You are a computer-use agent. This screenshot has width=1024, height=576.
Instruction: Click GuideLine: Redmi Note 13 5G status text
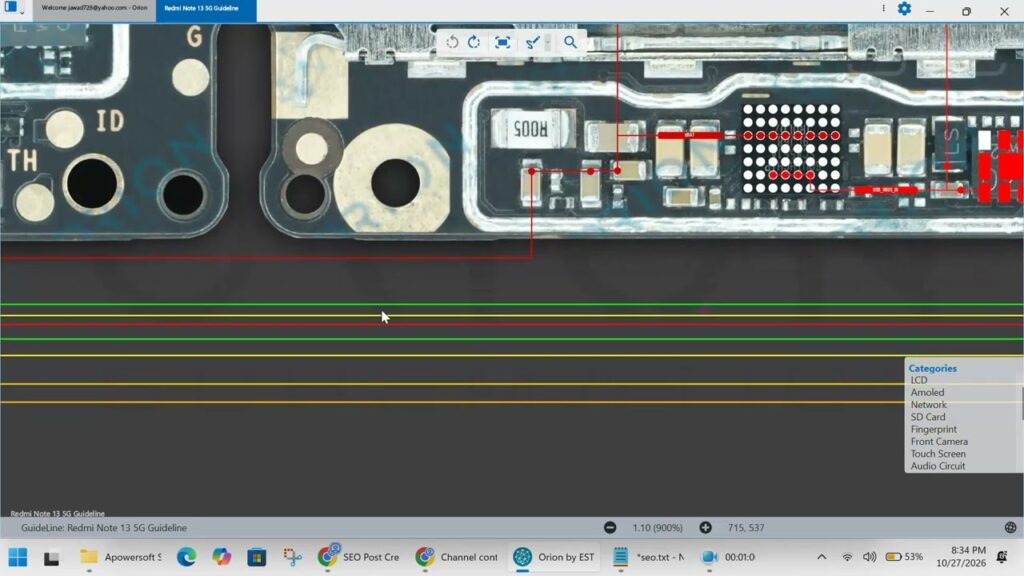point(104,528)
